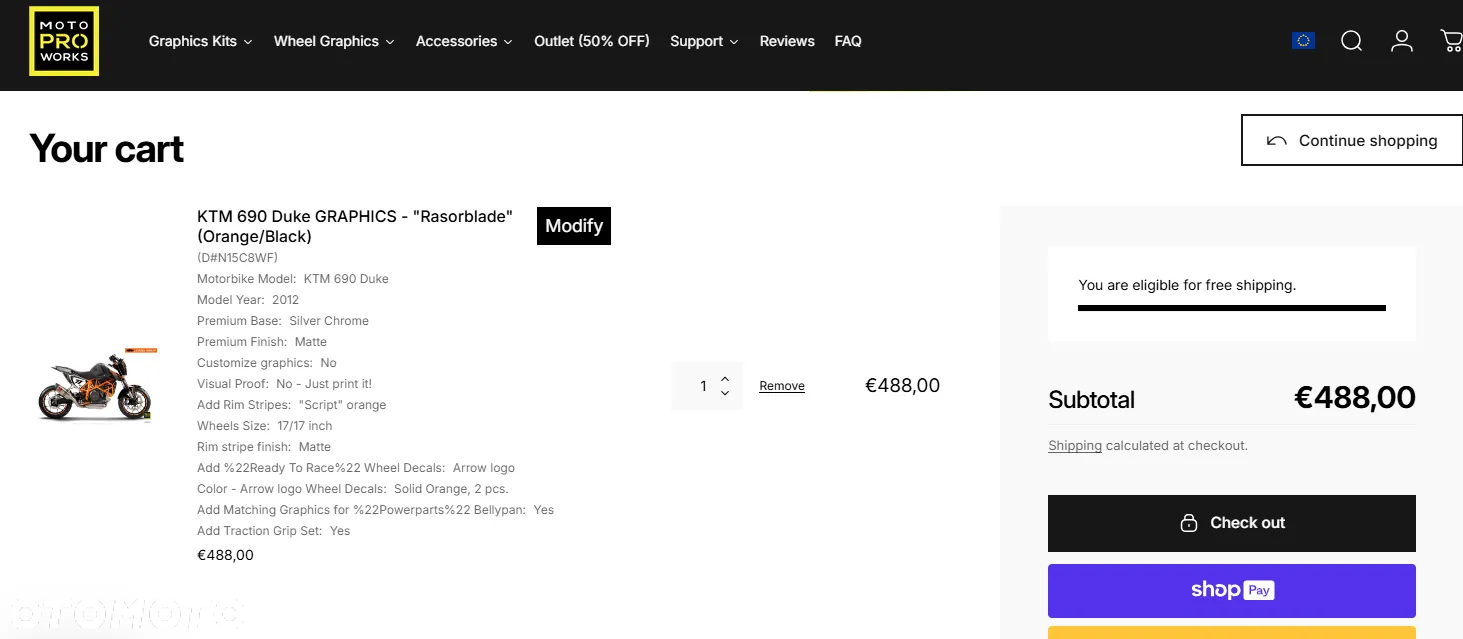Viewport: 1463px width, 639px height.
Task: Click Modify for the KTM 690 Duke graphics
Action: [x=574, y=226]
